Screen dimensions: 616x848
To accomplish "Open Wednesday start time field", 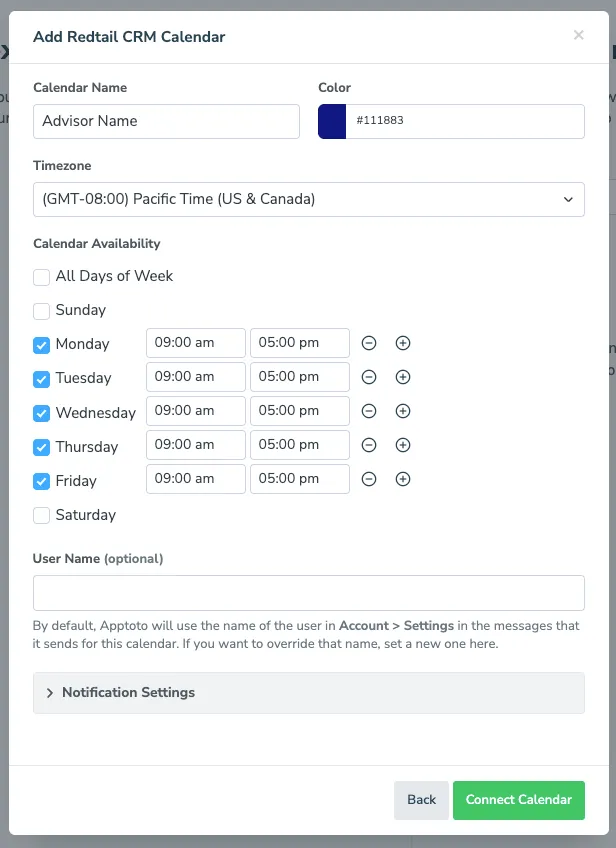I will click(x=196, y=411).
